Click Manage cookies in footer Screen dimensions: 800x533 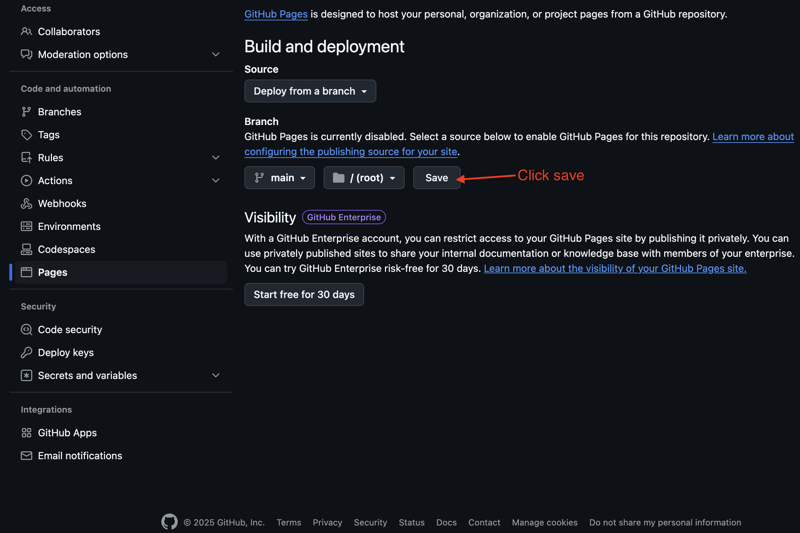[544, 522]
